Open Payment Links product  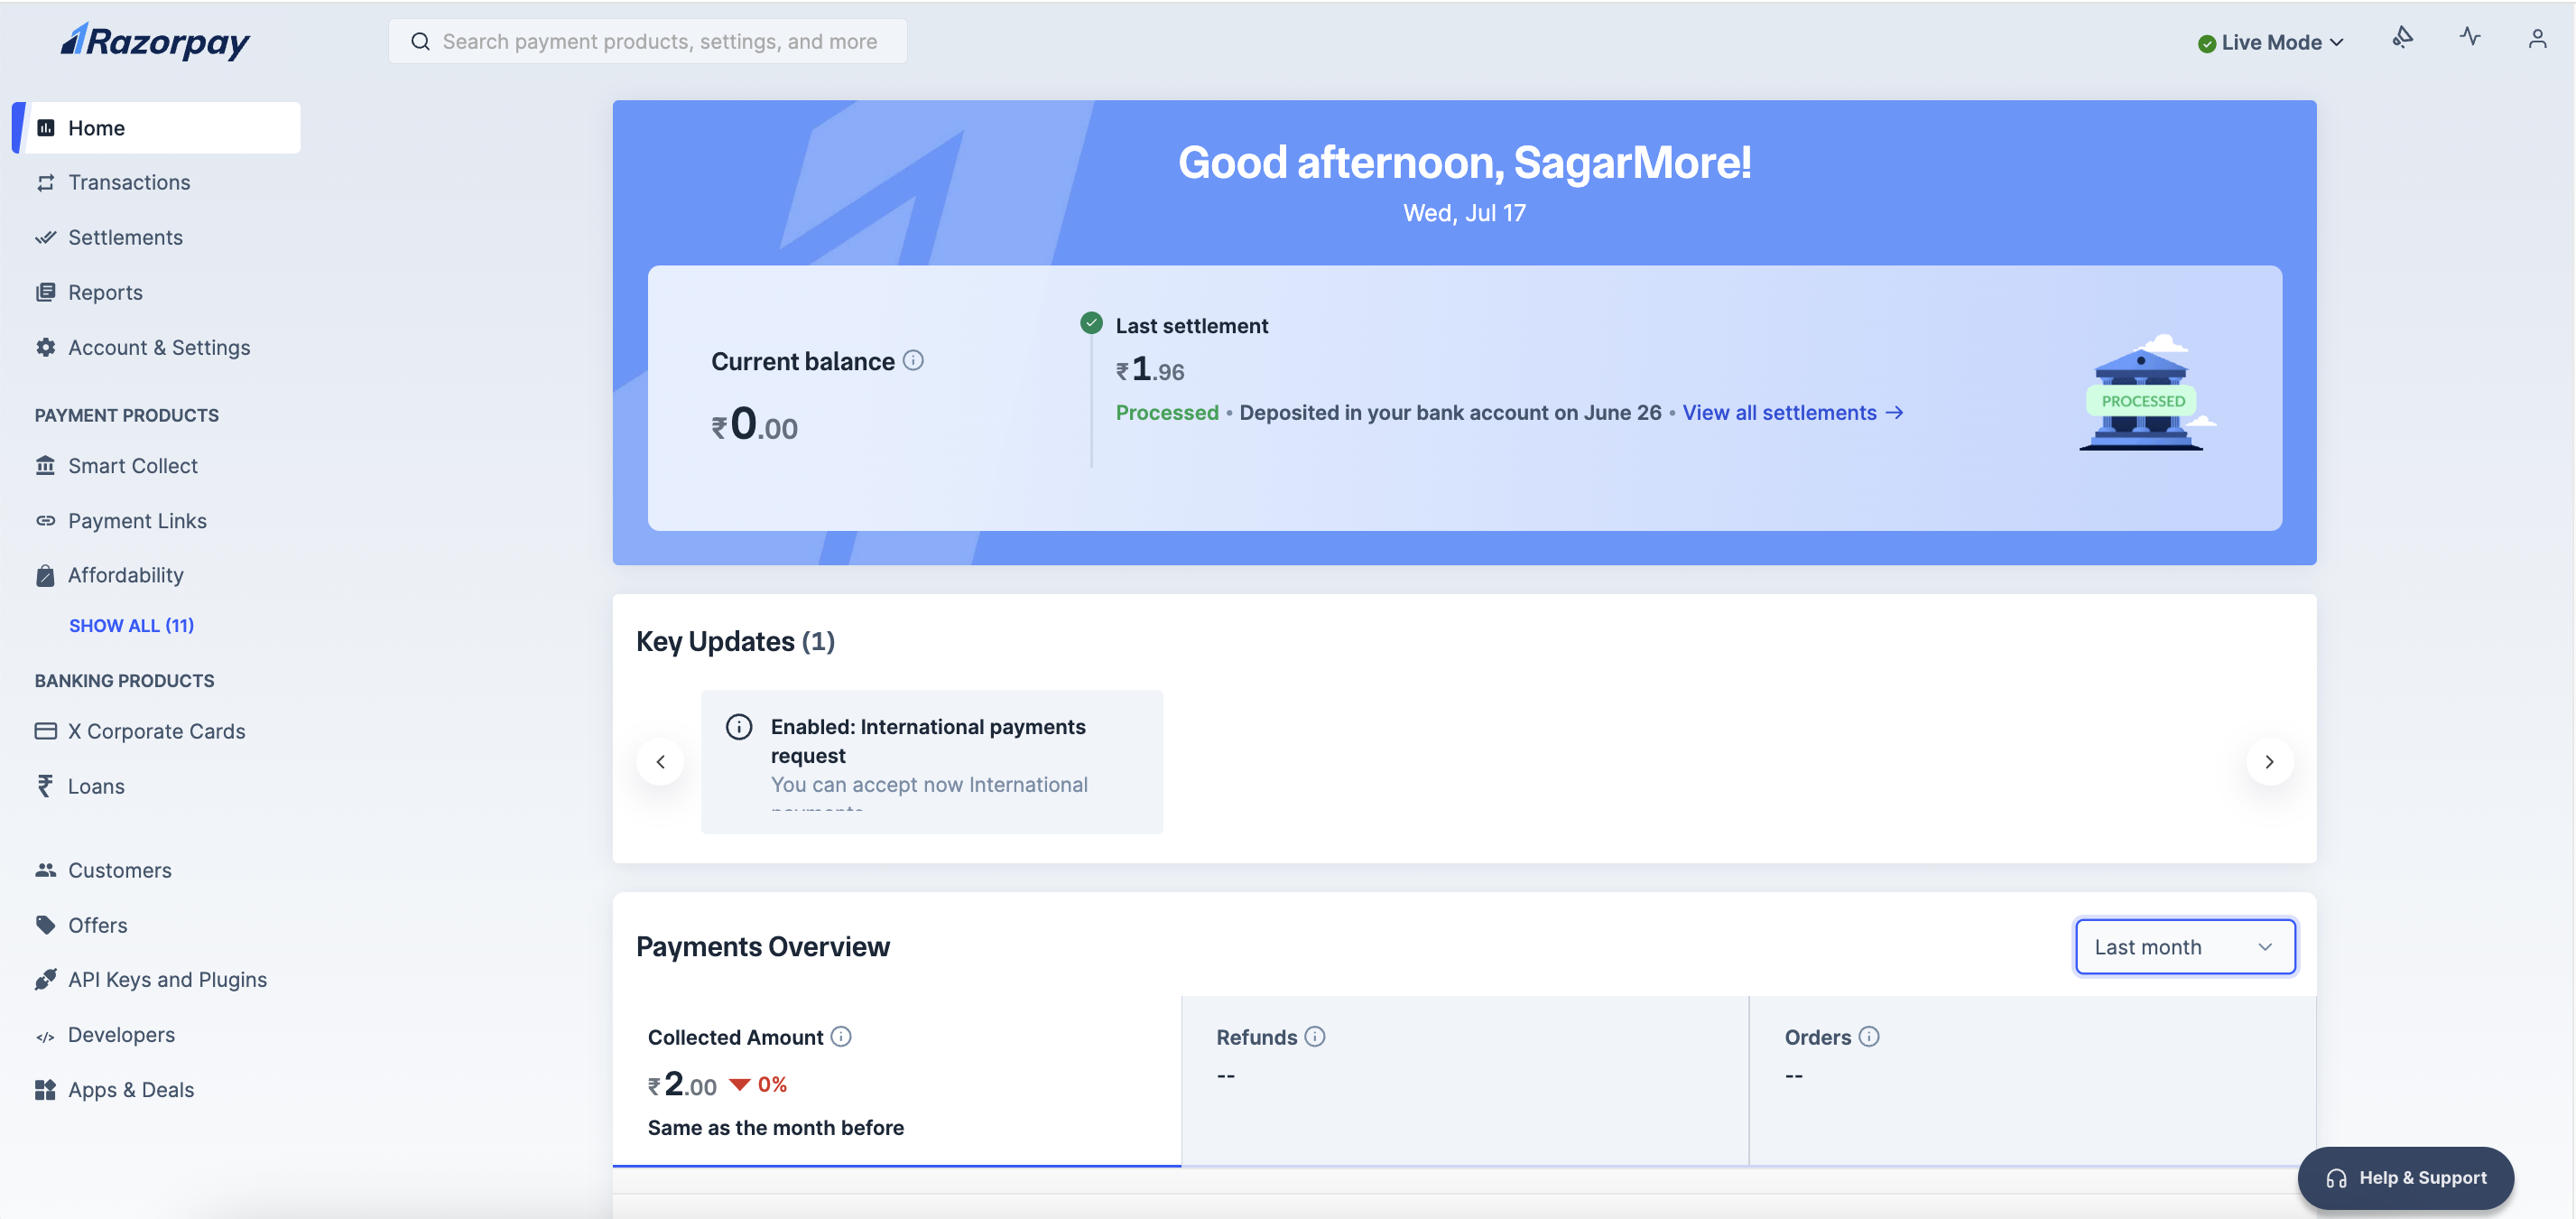137,521
